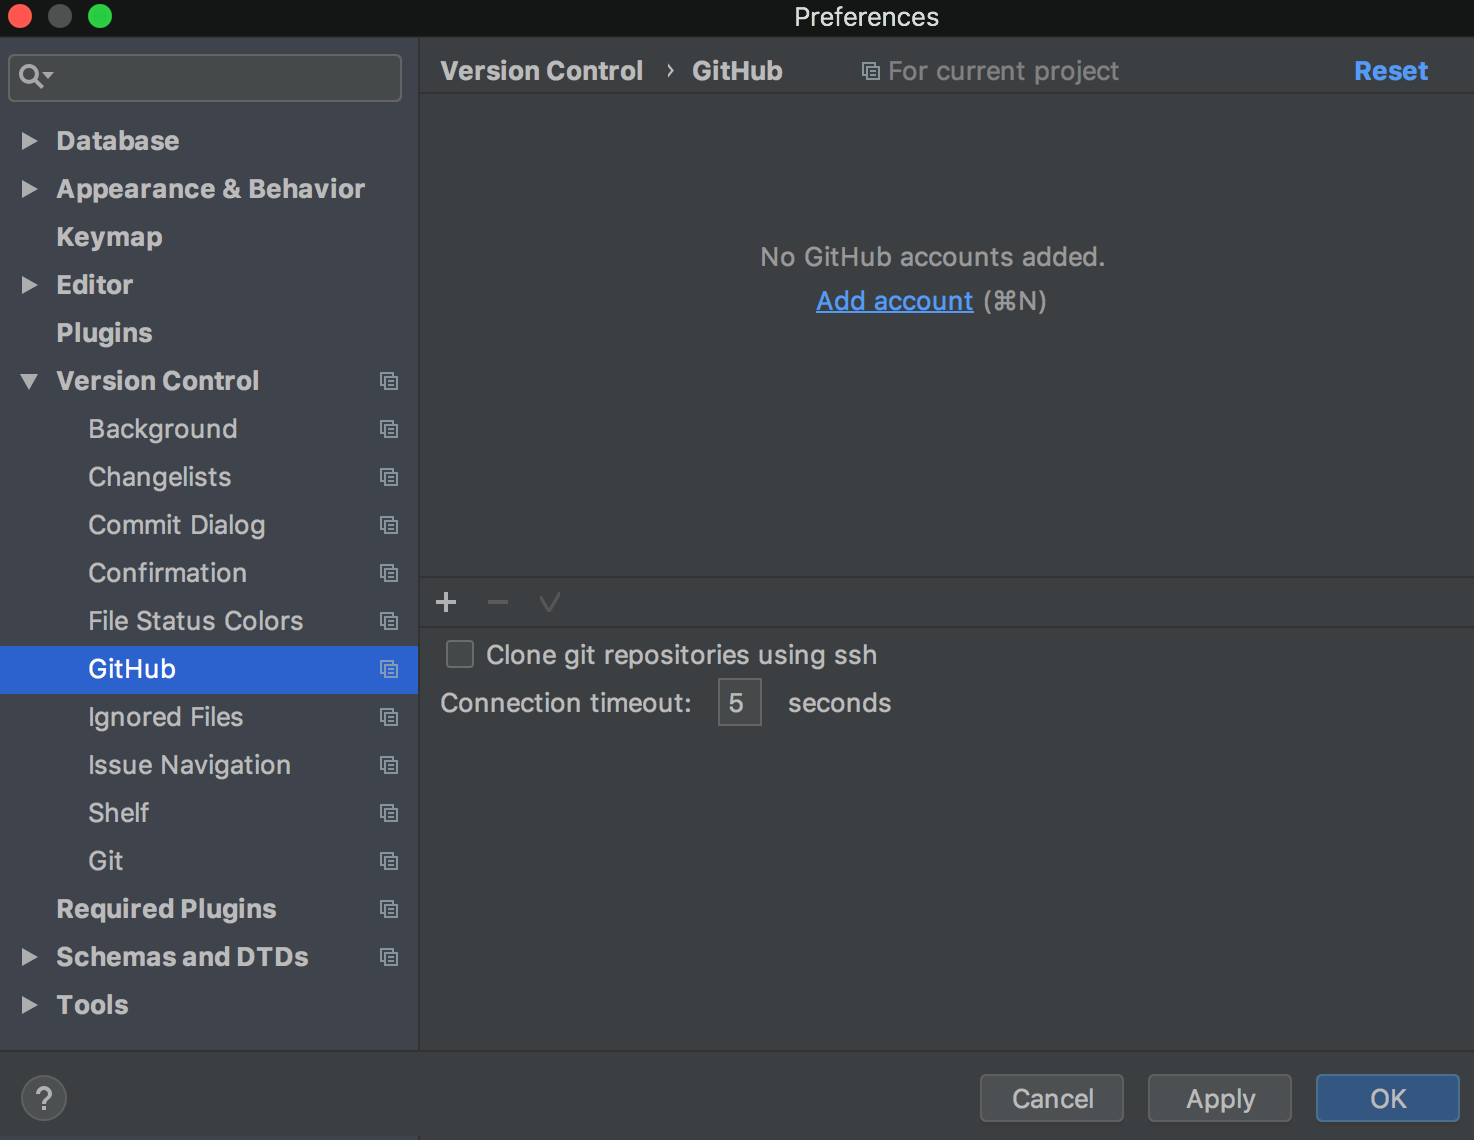
Task: Click the search magnifier icon
Action: click(36, 76)
